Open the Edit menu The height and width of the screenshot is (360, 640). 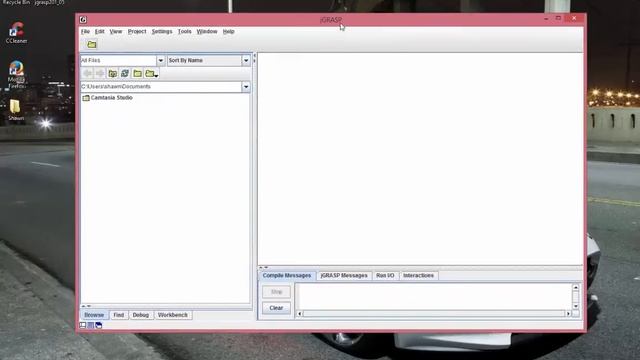(x=100, y=31)
